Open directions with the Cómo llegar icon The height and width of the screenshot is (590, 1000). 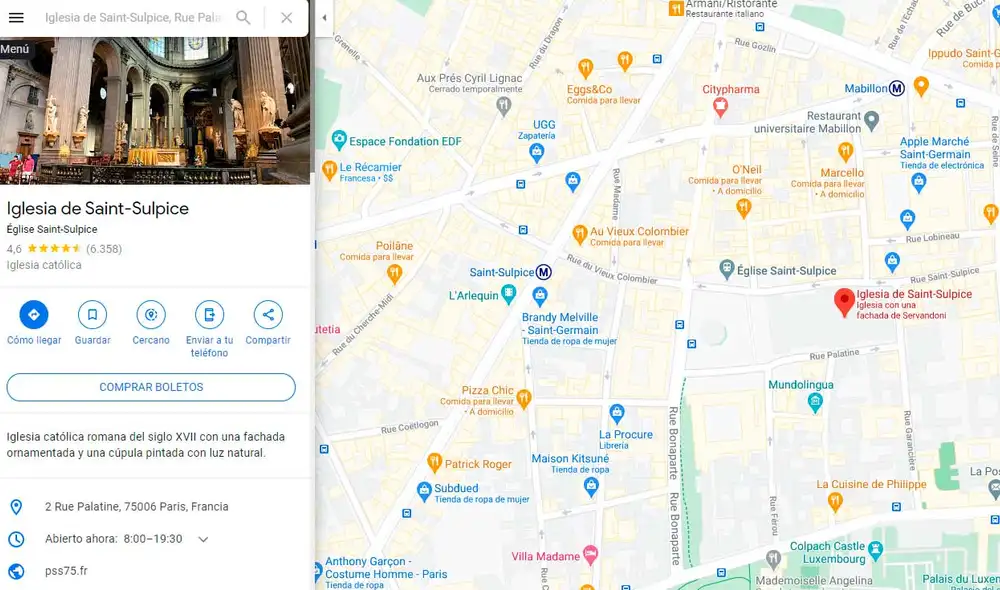(33, 316)
